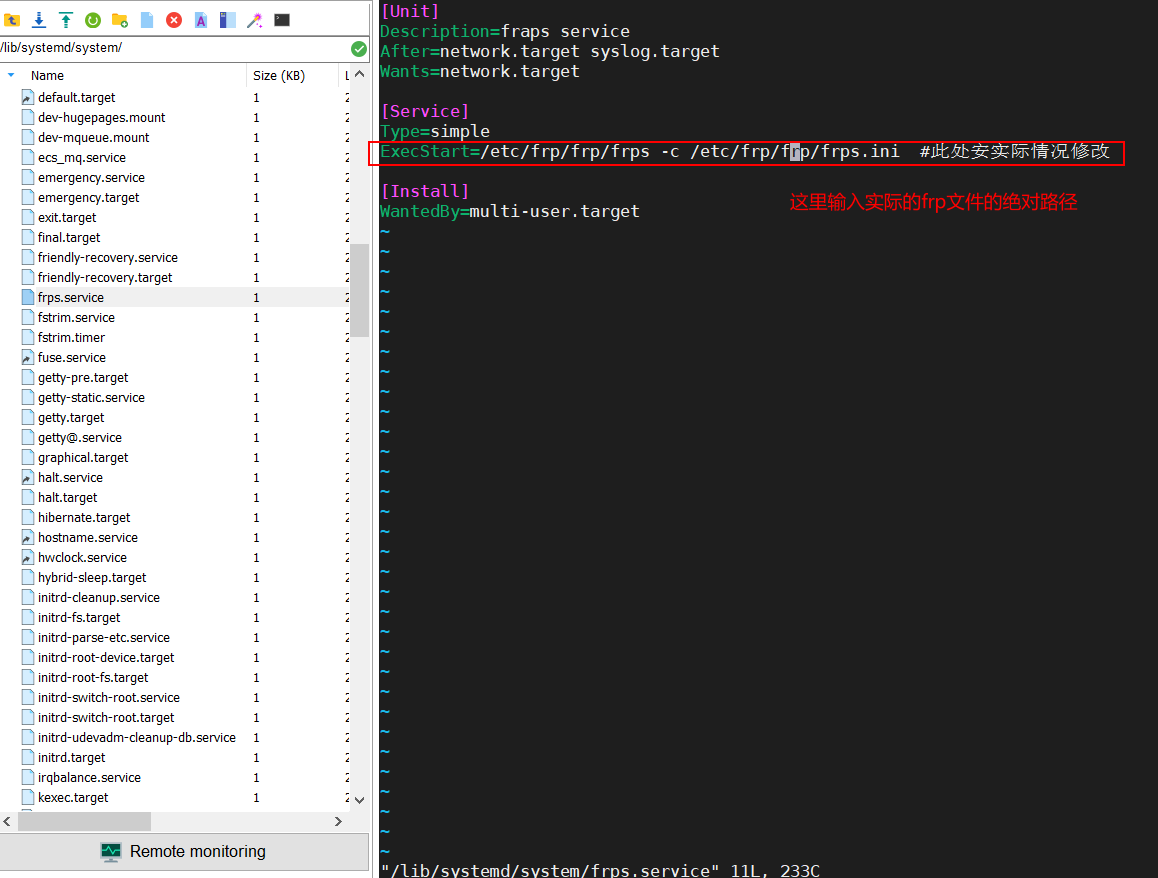The width and height of the screenshot is (1158, 878).
Task: Click the Description=fraps service line
Action: [505, 32]
